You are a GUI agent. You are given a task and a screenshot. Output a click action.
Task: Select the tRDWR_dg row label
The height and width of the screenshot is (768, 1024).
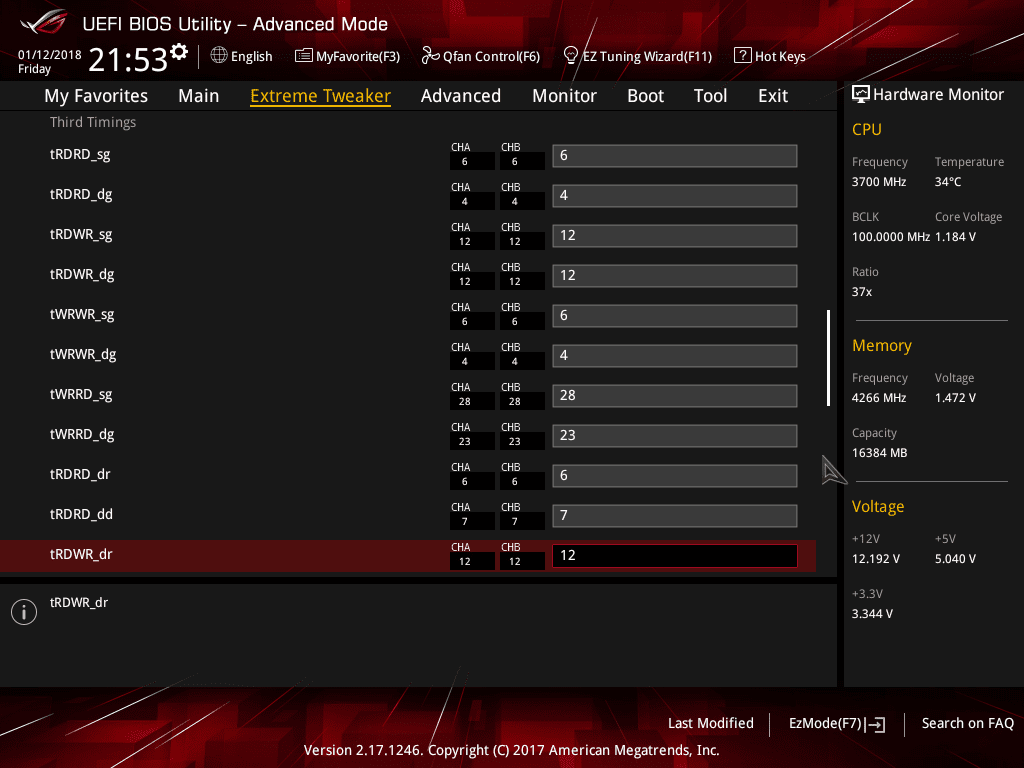[x=82, y=274]
